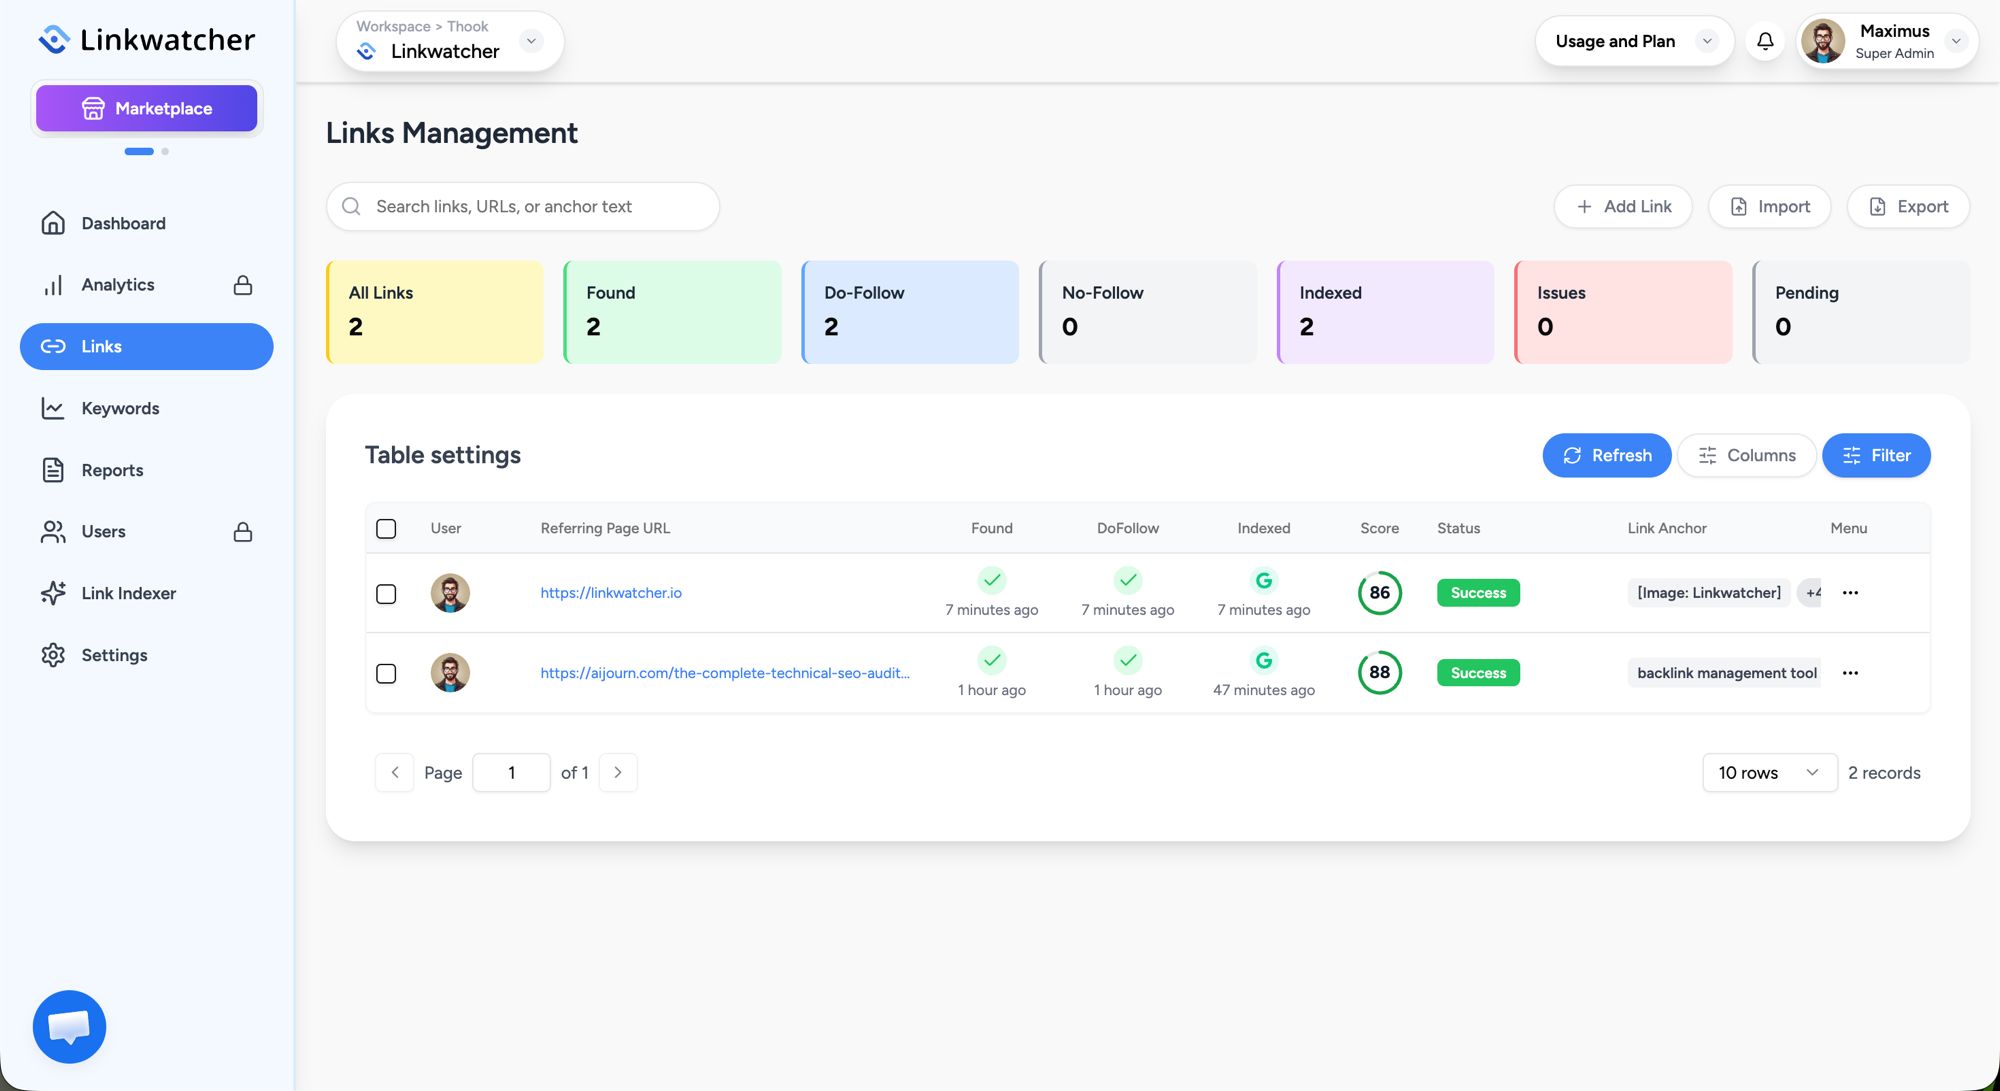The height and width of the screenshot is (1091, 2000).
Task: Click the Linkwatcher logo icon
Action: (54, 40)
